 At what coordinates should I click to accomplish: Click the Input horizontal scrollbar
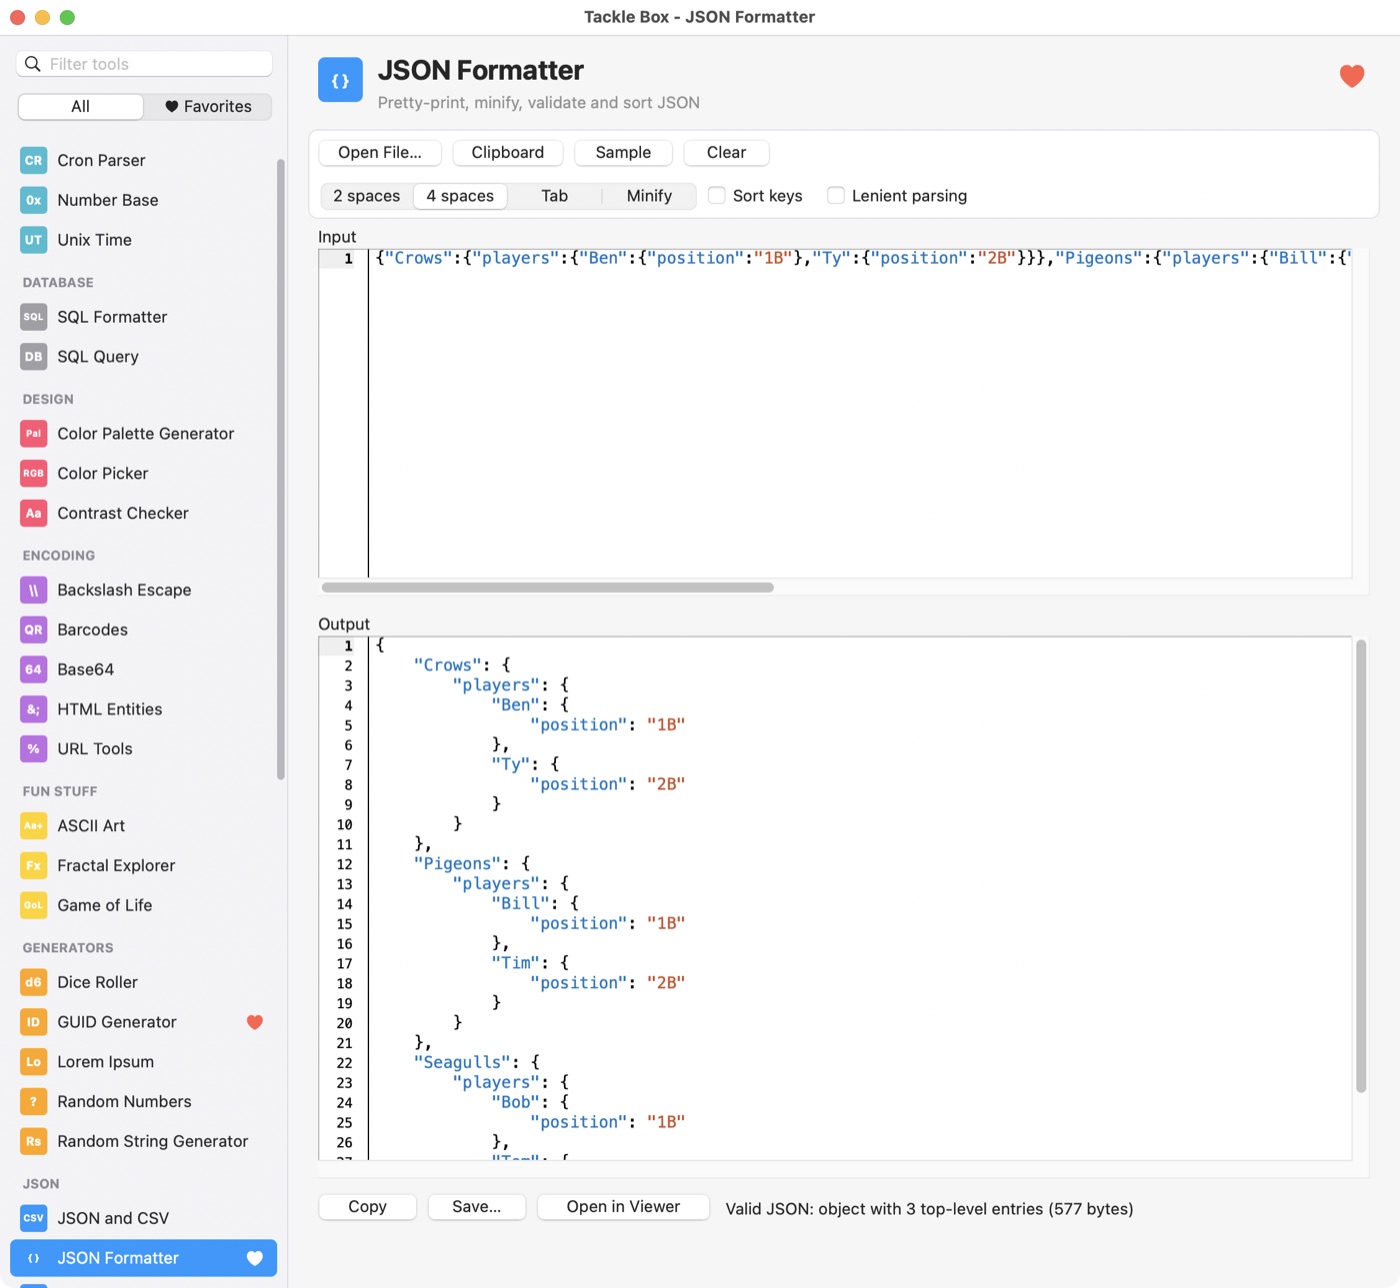(548, 588)
